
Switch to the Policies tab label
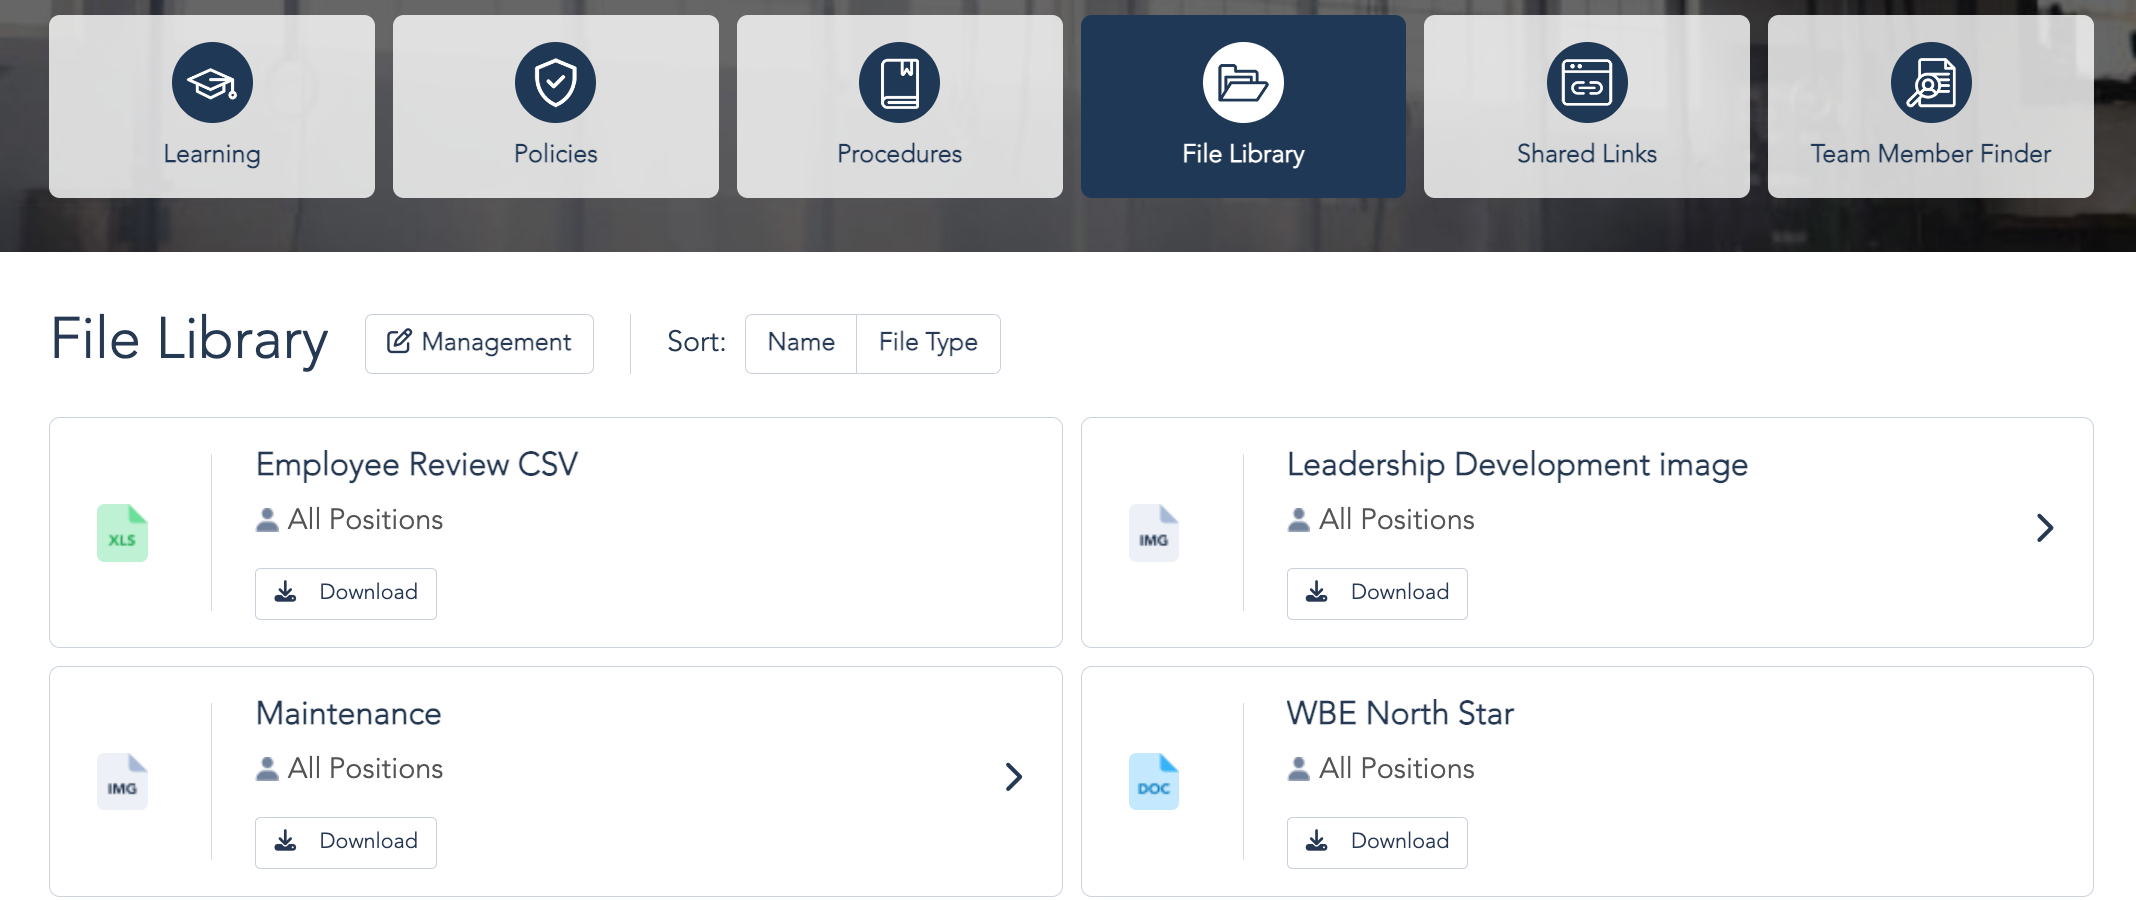point(555,154)
